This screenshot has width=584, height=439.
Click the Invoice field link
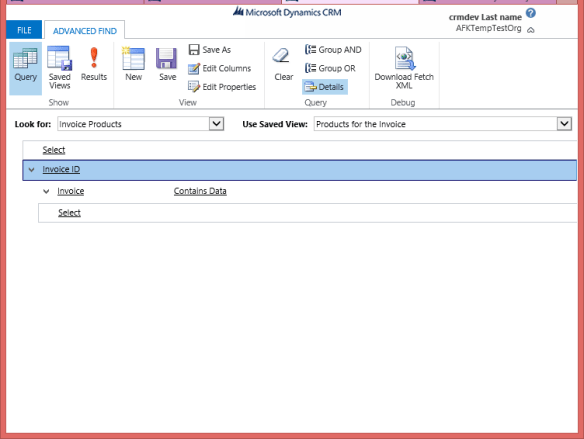click(x=70, y=191)
